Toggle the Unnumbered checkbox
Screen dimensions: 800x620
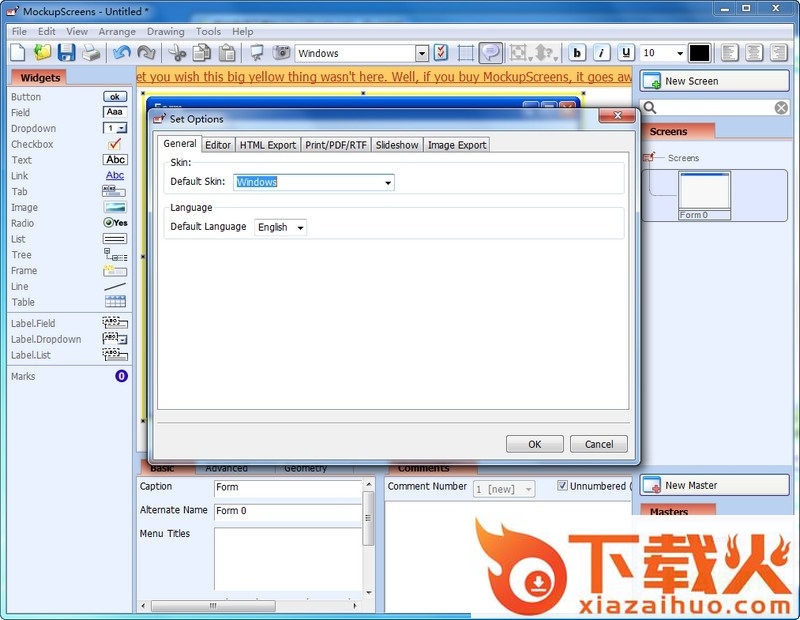(562, 485)
